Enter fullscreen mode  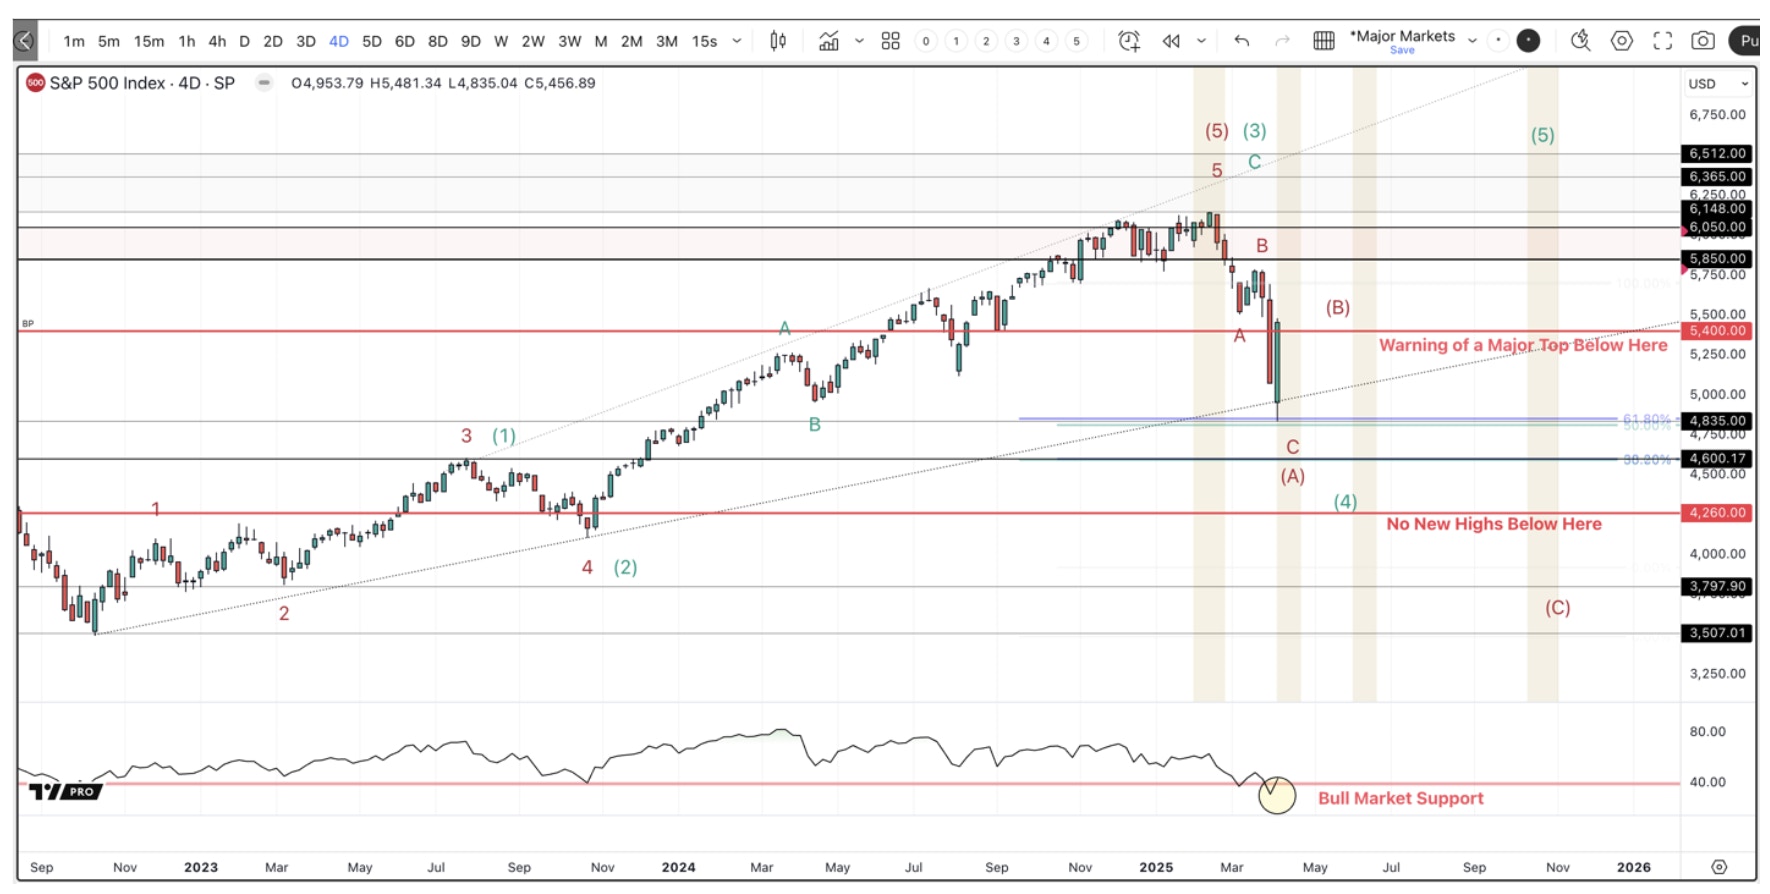tap(1663, 41)
